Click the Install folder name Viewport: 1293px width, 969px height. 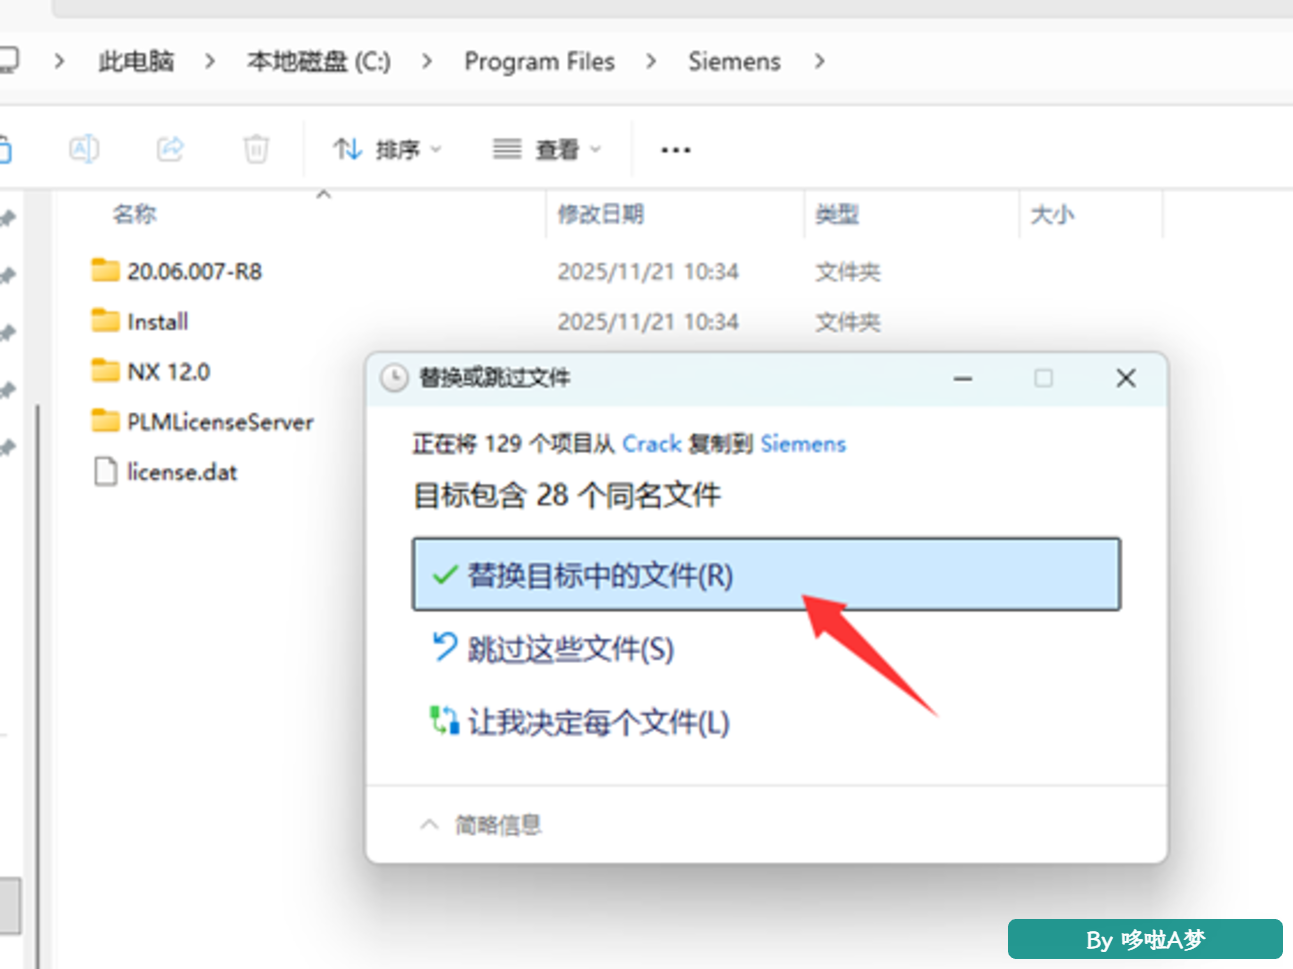[x=158, y=321]
